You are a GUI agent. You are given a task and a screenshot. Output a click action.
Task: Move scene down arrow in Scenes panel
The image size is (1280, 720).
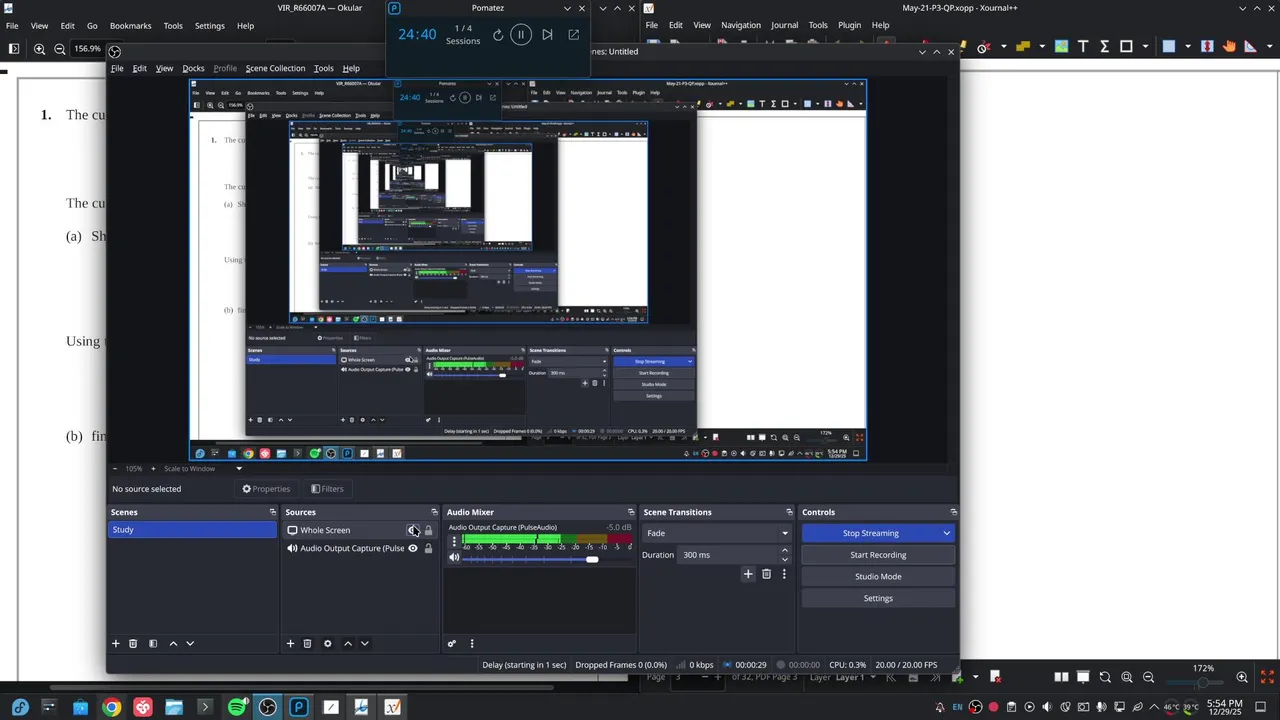(190, 644)
